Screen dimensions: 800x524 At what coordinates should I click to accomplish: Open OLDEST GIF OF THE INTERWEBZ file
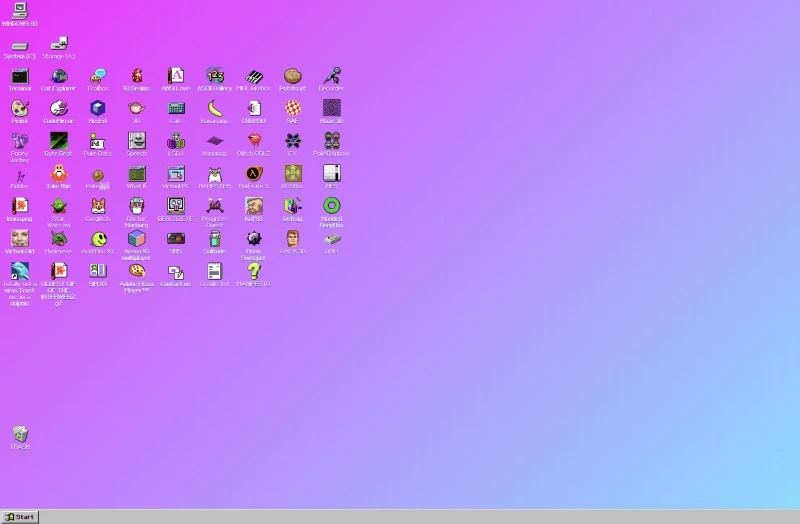(x=59, y=271)
